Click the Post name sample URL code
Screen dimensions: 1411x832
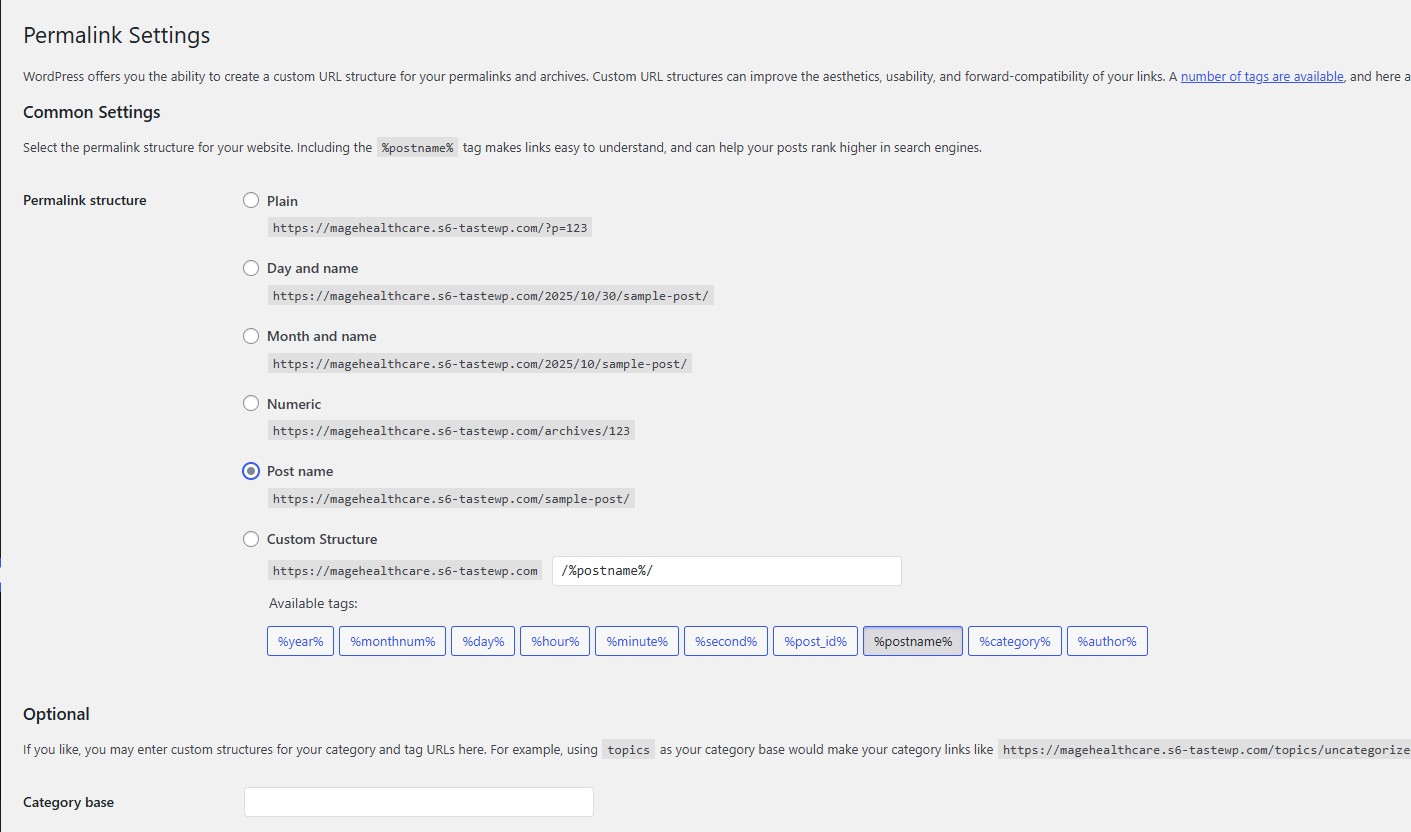(x=451, y=498)
